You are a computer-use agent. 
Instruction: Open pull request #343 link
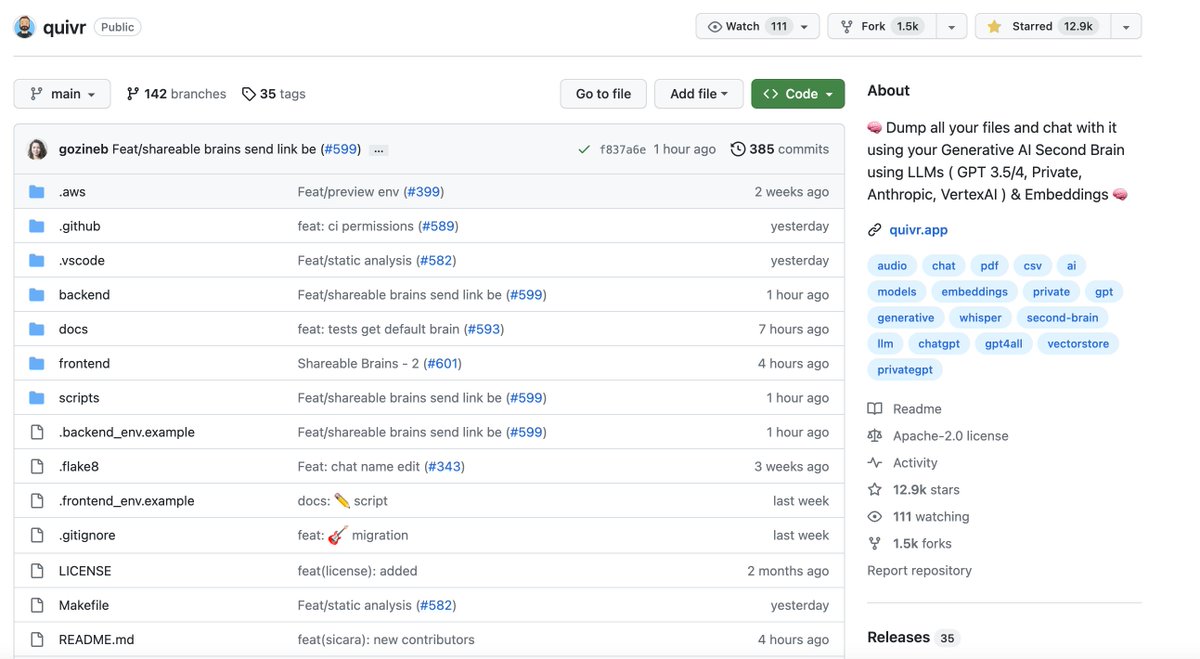point(444,467)
